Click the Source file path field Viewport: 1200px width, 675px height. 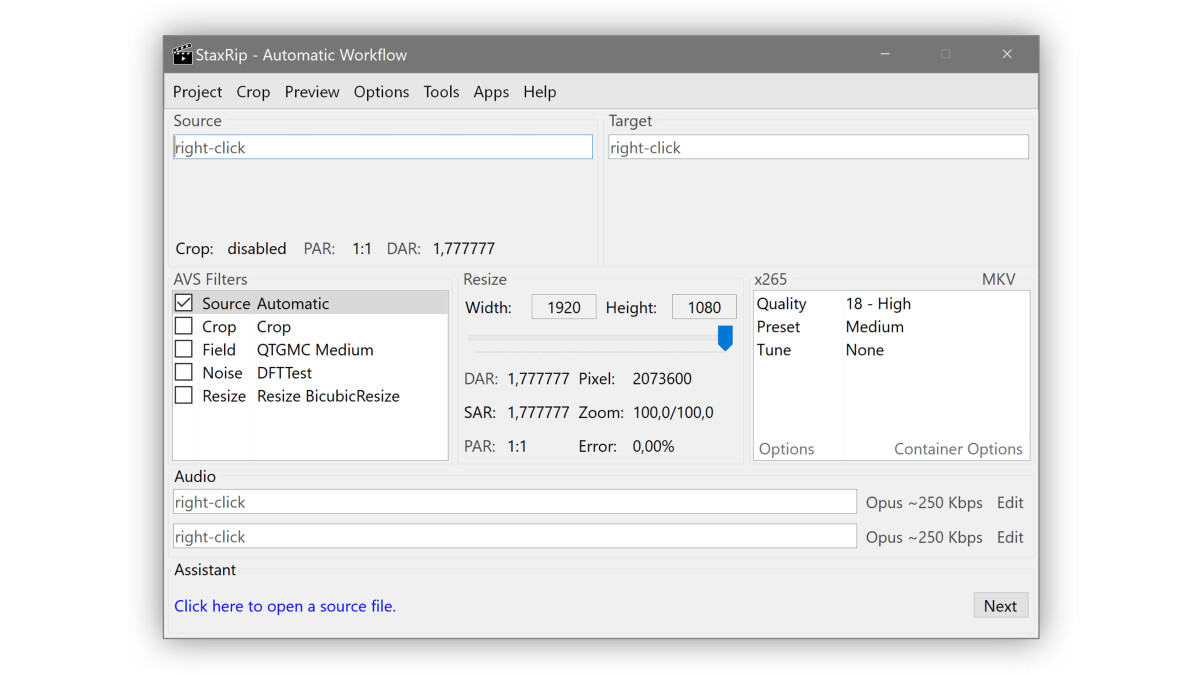tap(383, 147)
